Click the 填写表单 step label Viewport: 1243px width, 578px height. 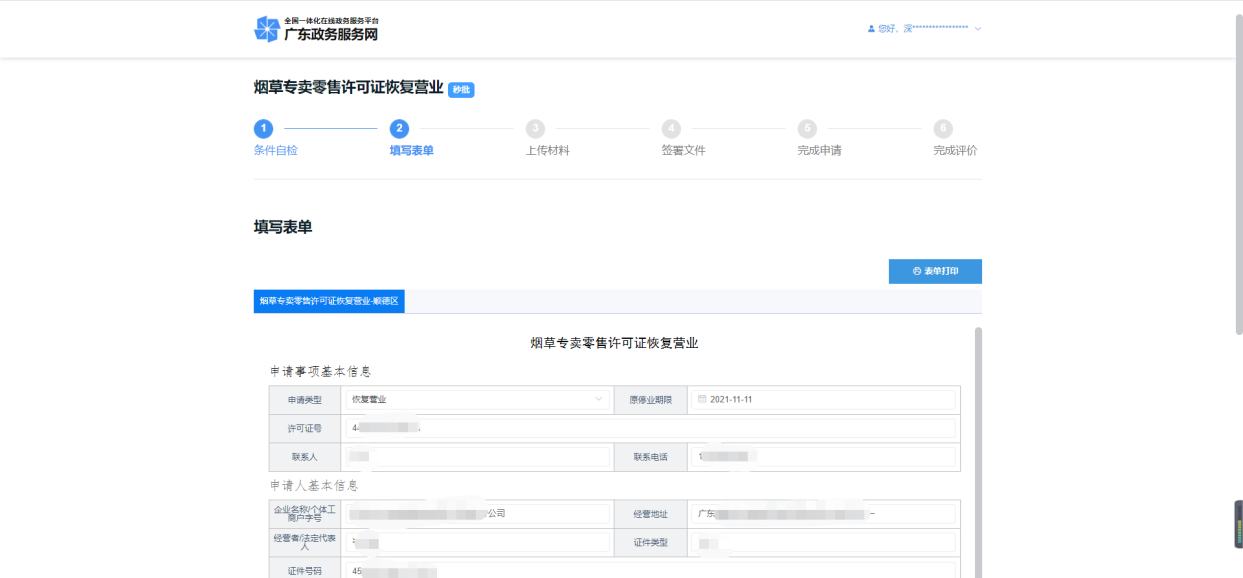[x=412, y=151]
